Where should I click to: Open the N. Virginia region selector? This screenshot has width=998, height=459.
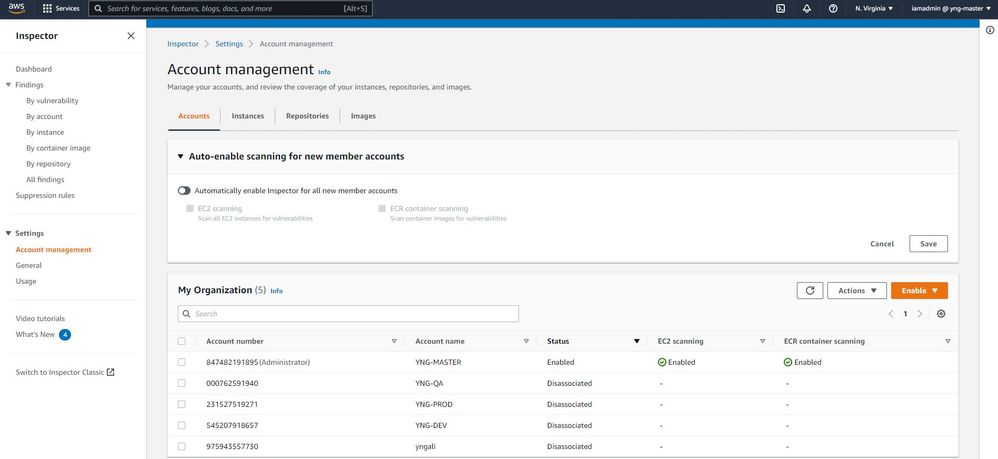point(874,9)
